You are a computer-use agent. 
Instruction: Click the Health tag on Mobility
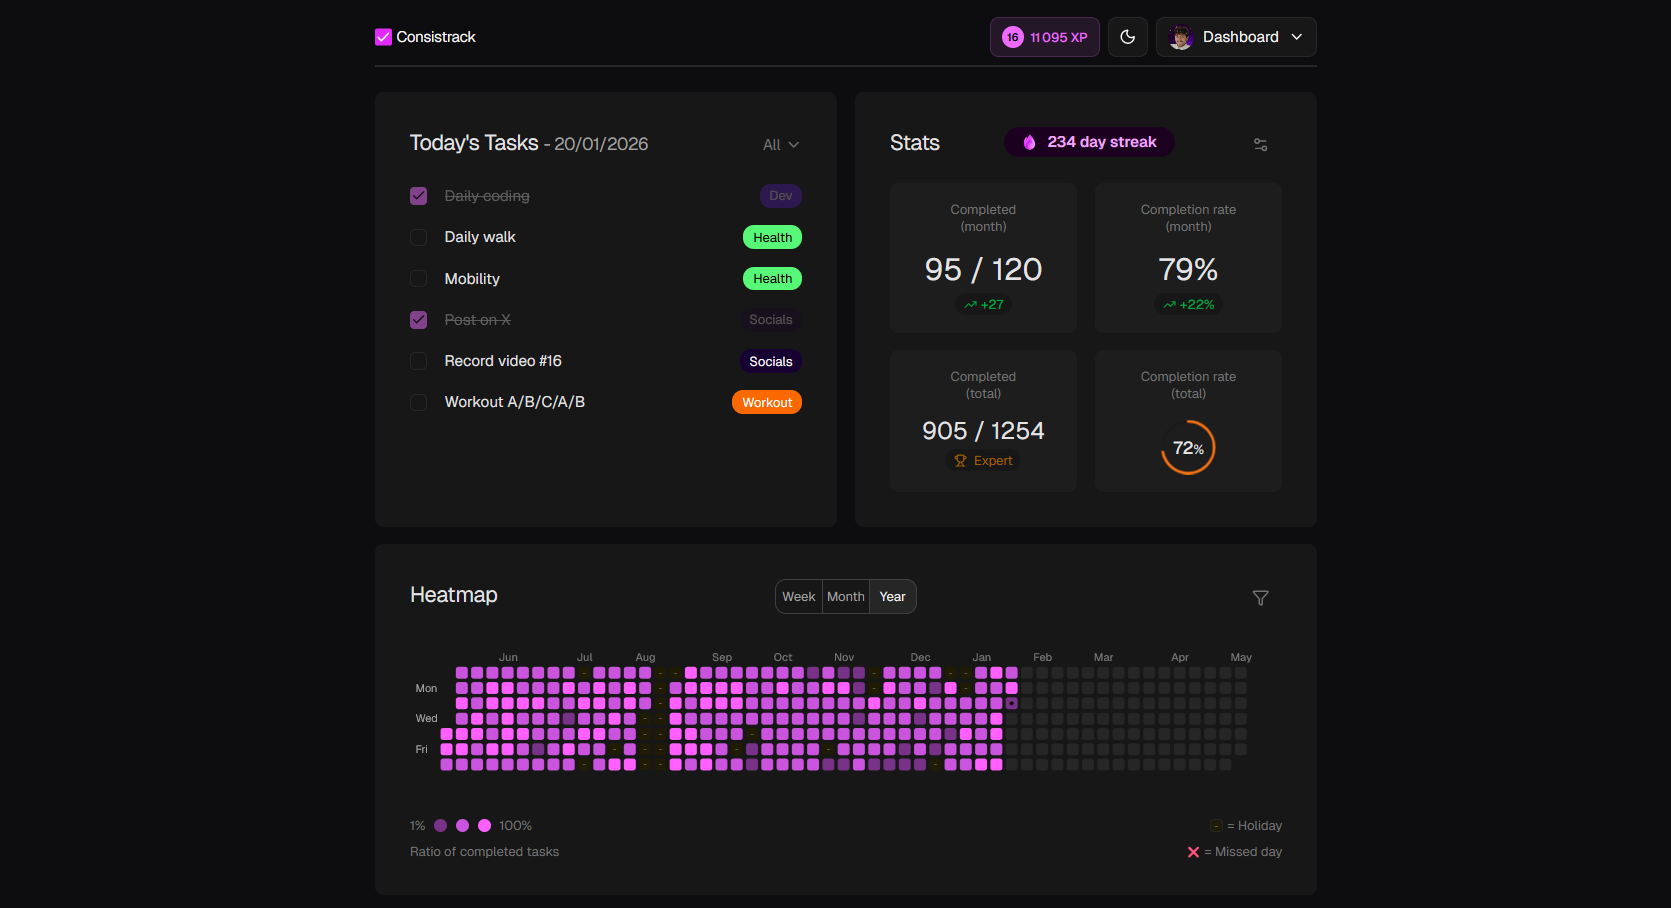click(x=772, y=279)
